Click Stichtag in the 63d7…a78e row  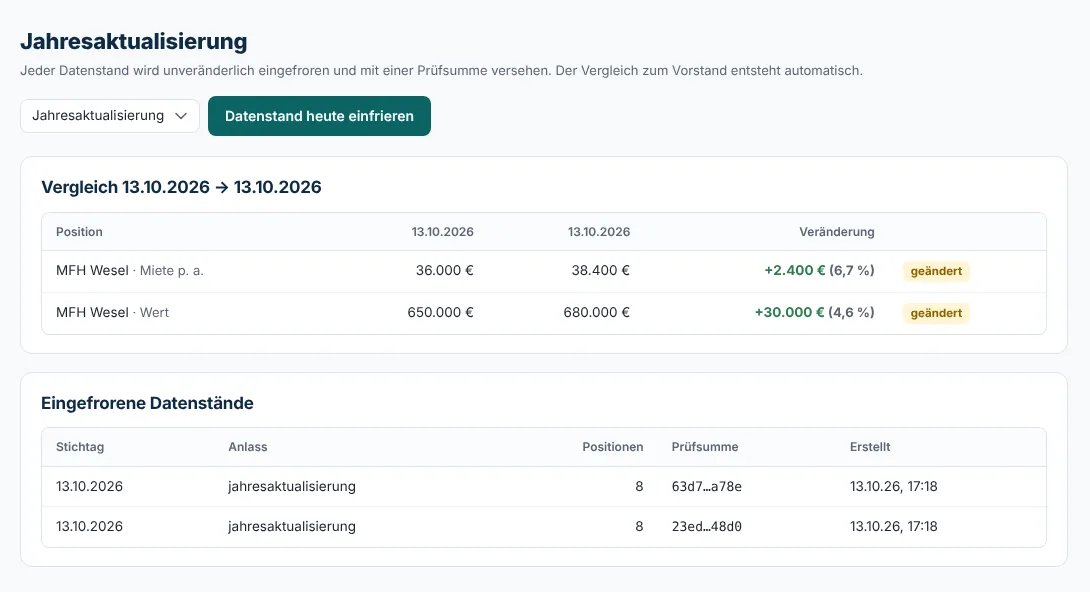90,486
